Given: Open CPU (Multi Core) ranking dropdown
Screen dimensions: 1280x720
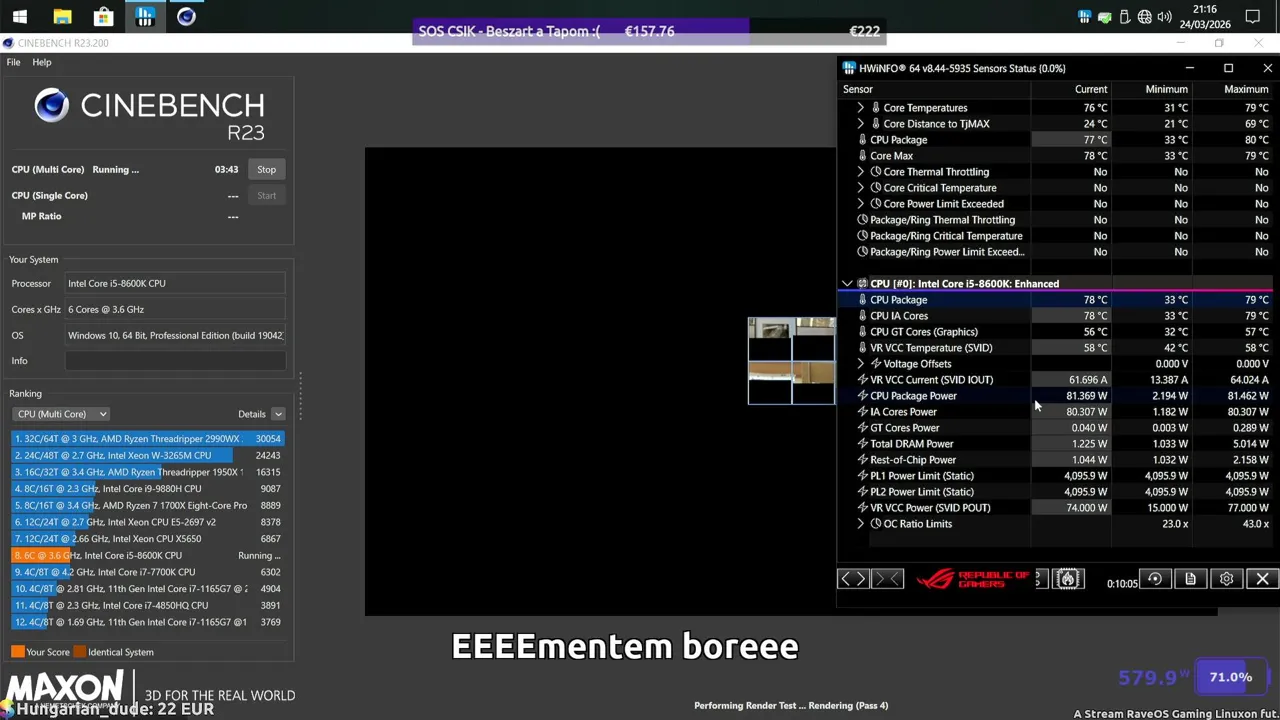Looking at the screenshot, I should click(61, 414).
